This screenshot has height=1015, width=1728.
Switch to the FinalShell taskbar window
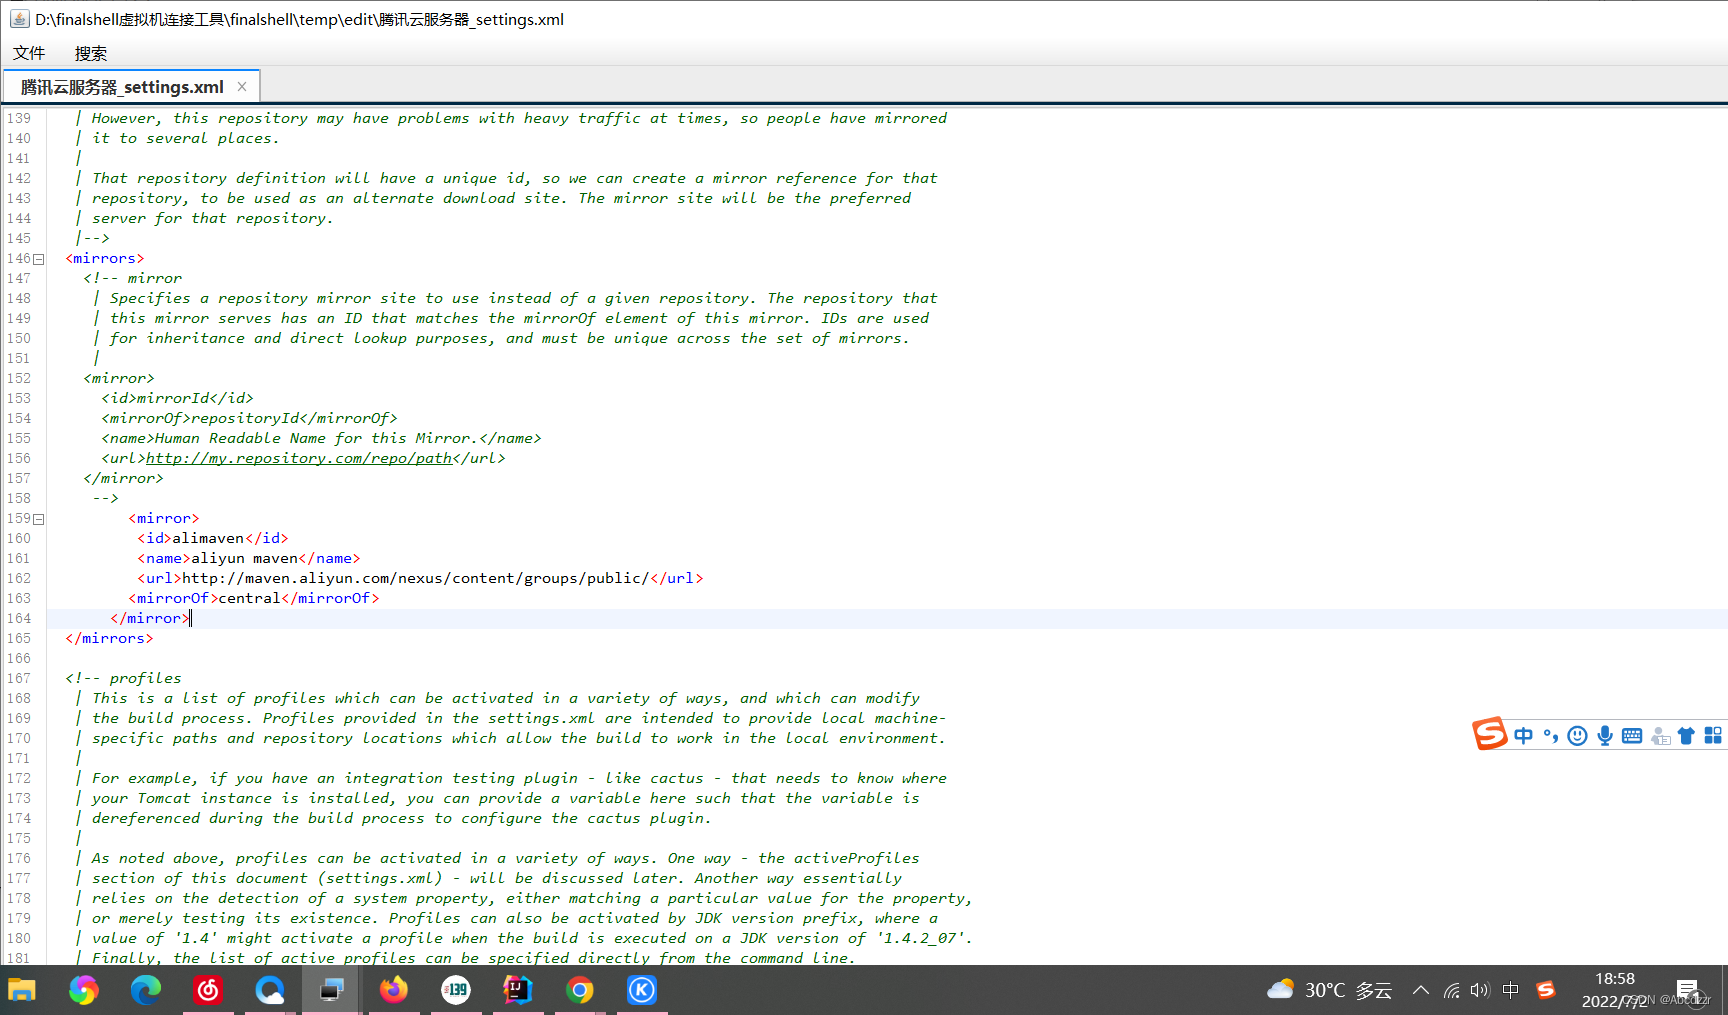coord(331,990)
